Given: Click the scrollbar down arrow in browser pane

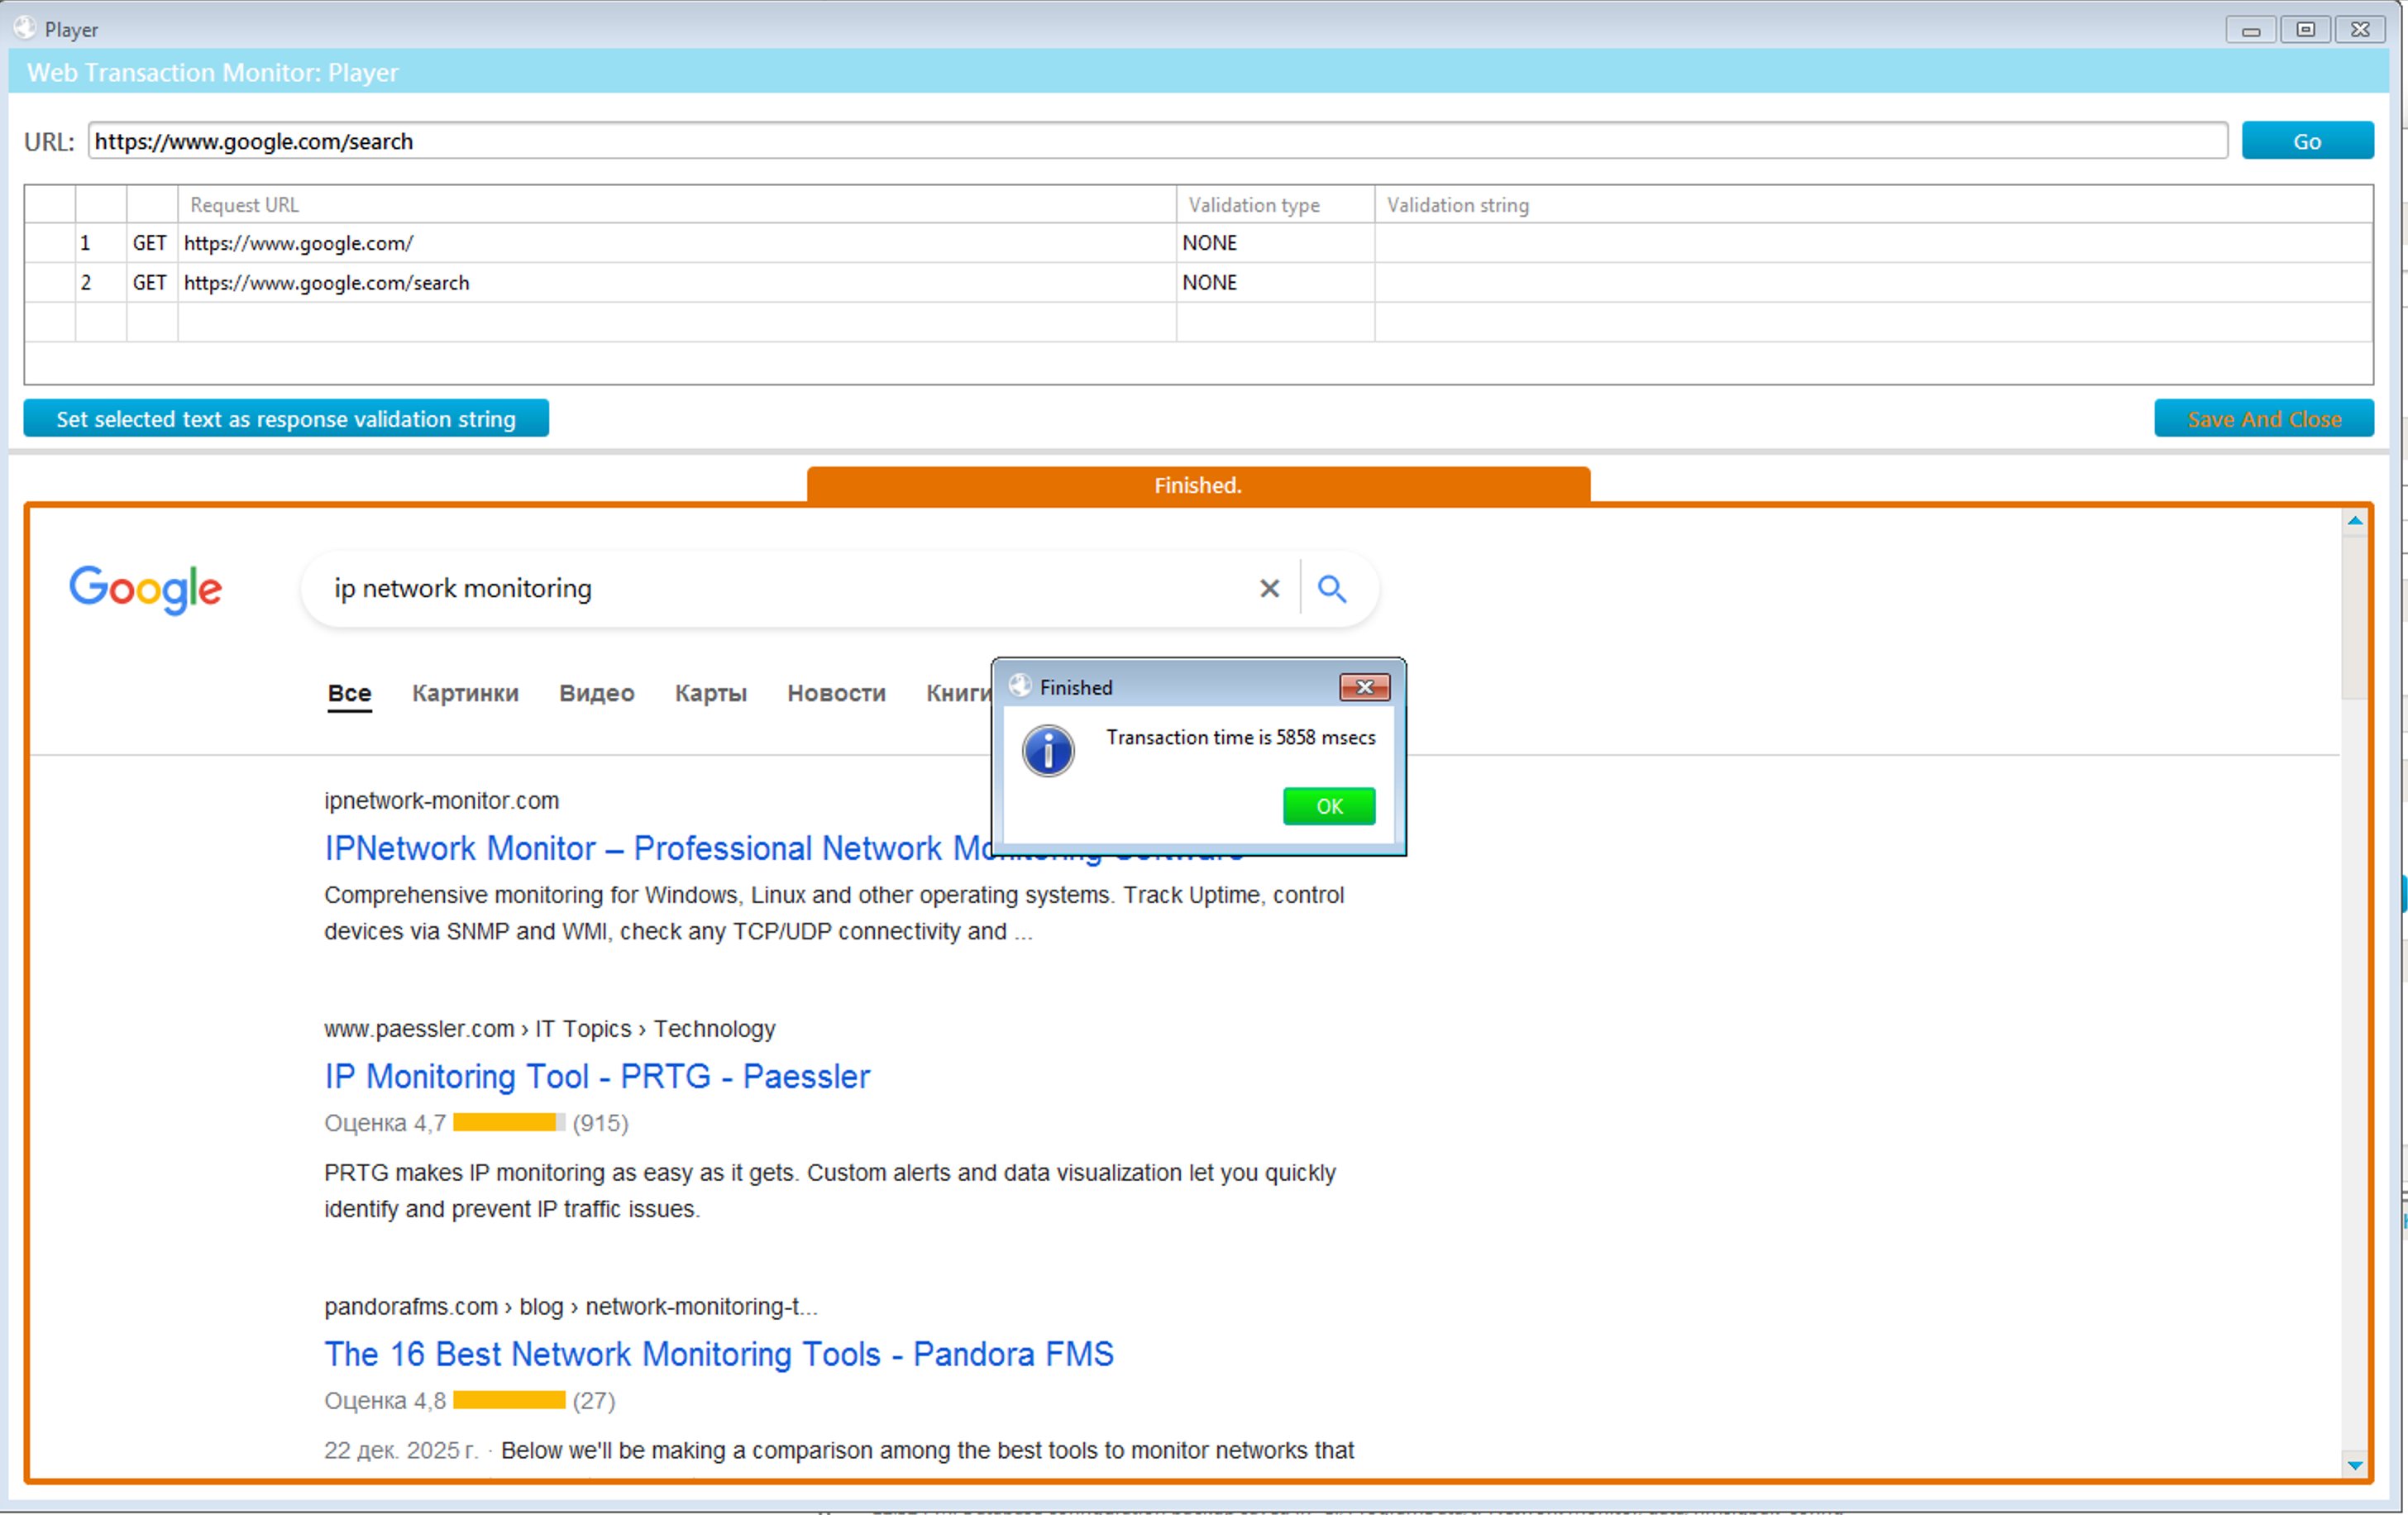Looking at the screenshot, I should [2355, 1465].
